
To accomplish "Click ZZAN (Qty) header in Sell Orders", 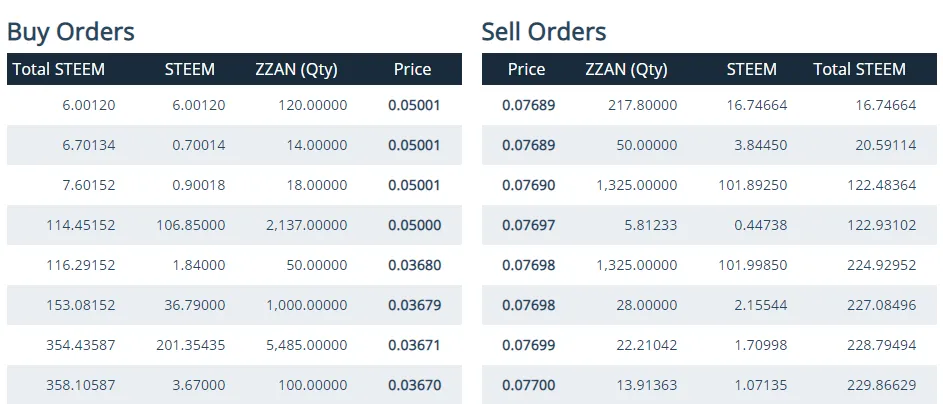I will click(626, 69).
